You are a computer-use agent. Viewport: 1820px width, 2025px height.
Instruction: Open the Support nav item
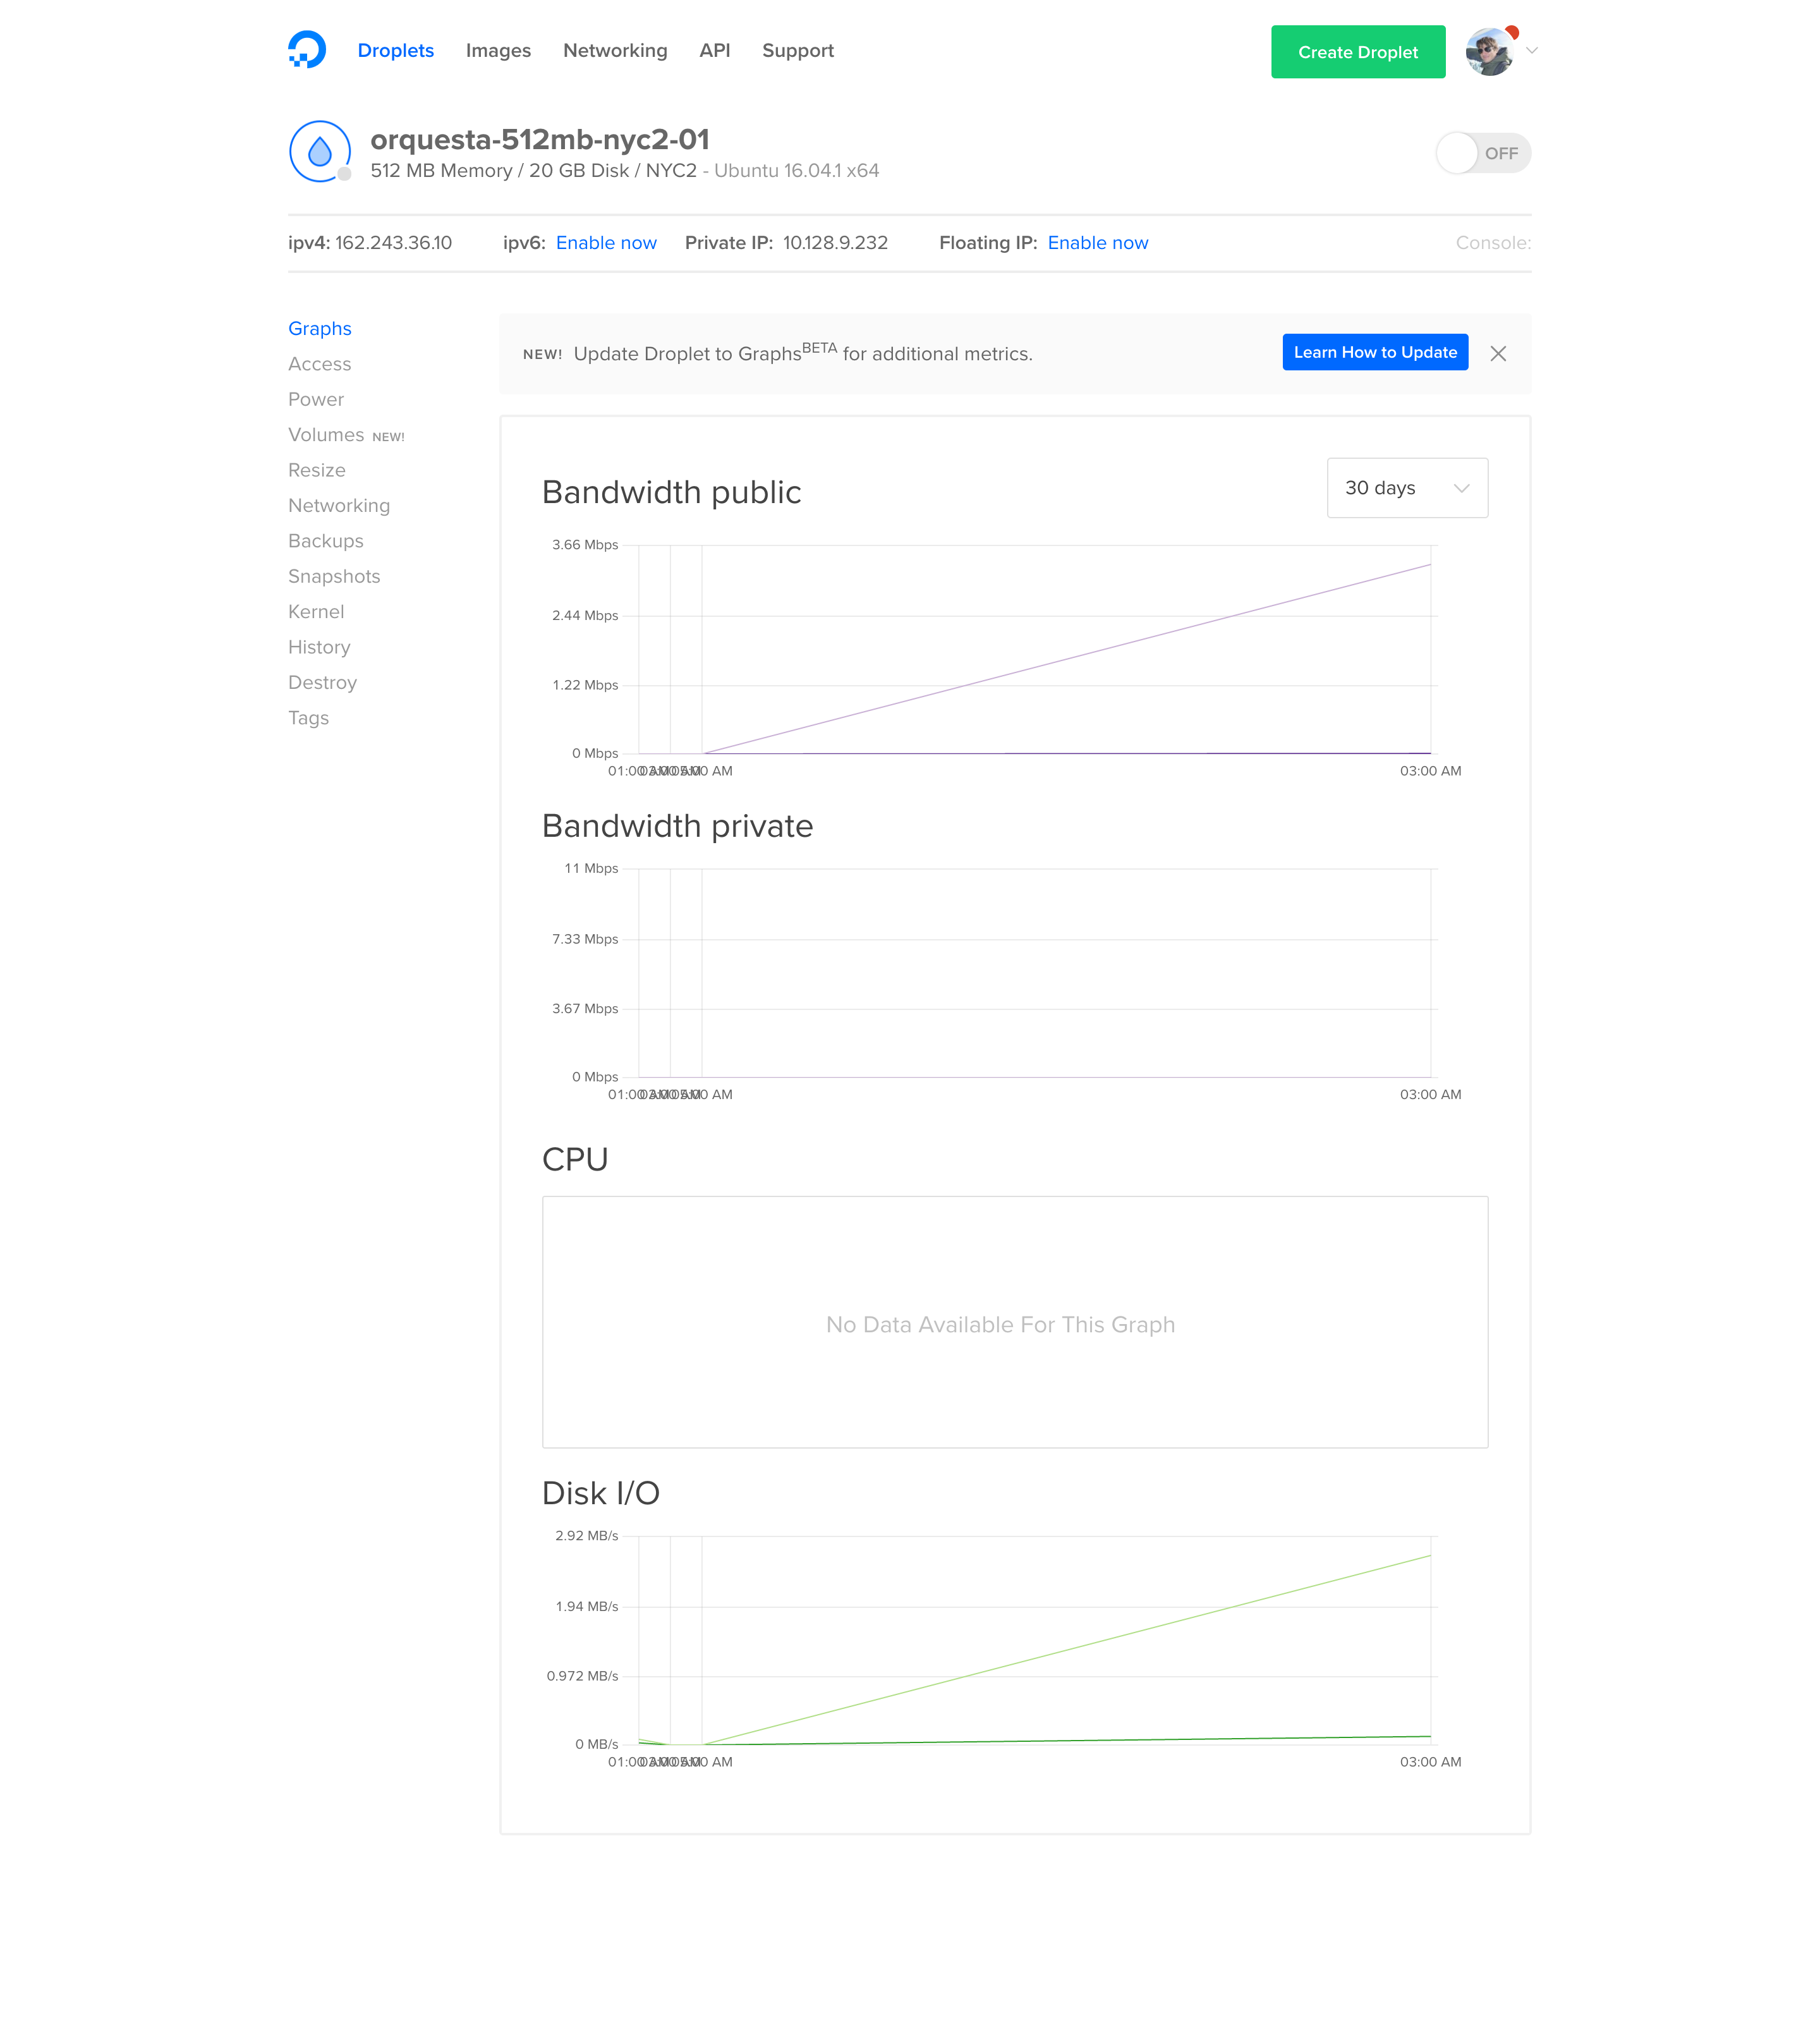coord(798,51)
